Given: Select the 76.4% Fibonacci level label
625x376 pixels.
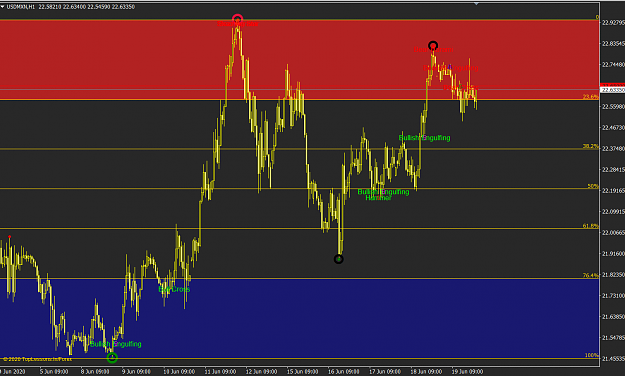Looking at the screenshot, I should (x=590, y=276).
